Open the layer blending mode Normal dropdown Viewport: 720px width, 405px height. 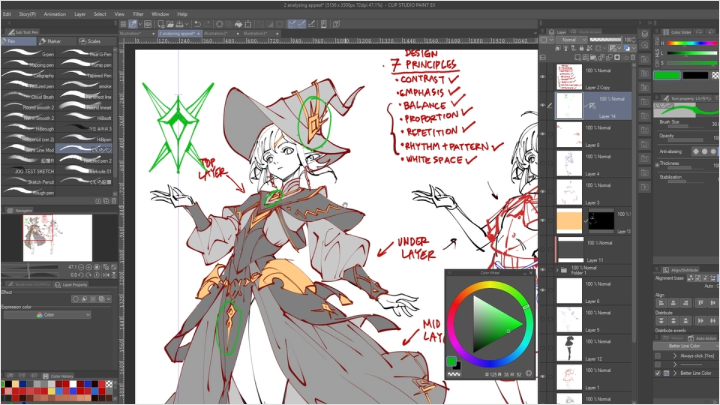[x=572, y=40]
